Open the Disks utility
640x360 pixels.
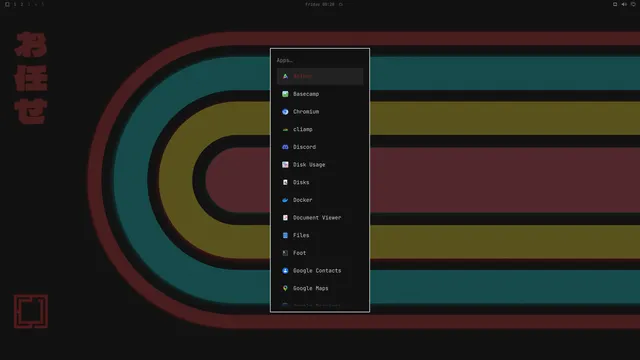320,182
